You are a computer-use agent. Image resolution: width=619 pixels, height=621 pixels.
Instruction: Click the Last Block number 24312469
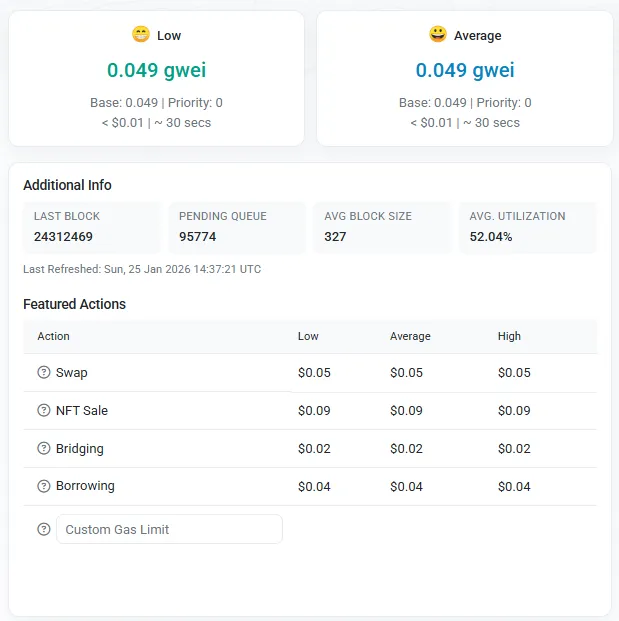point(63,237)
